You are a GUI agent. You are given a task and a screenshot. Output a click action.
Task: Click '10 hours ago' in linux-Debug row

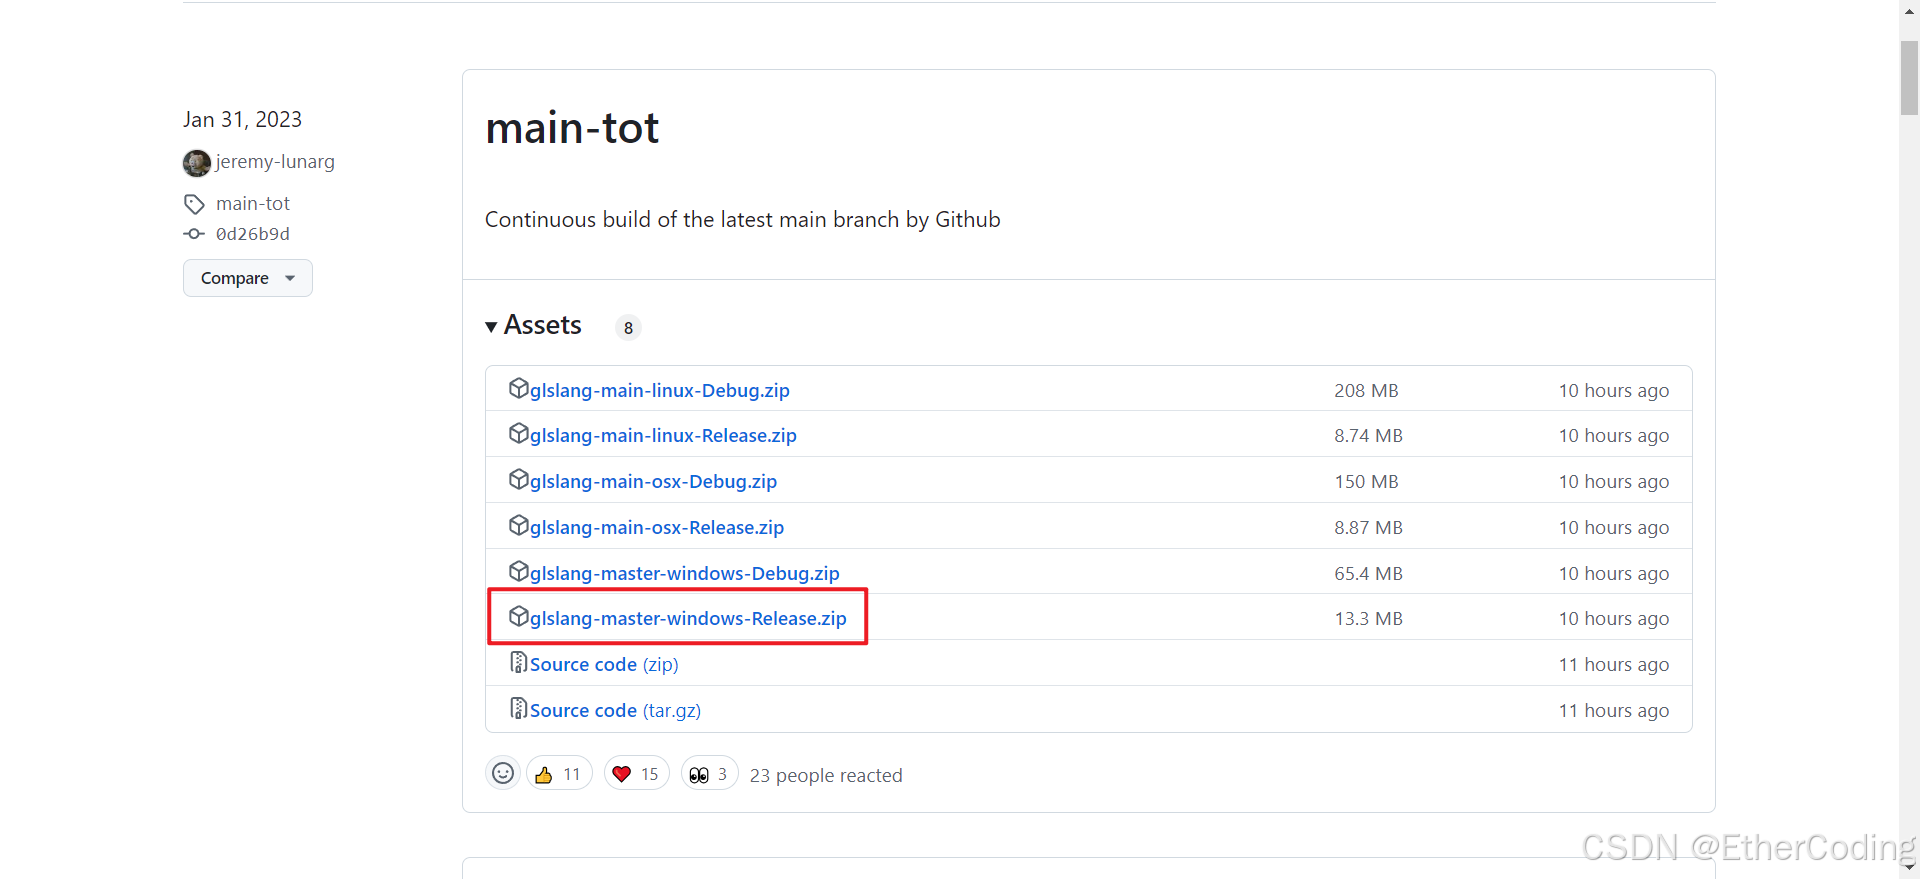[x=1613, y=391]
